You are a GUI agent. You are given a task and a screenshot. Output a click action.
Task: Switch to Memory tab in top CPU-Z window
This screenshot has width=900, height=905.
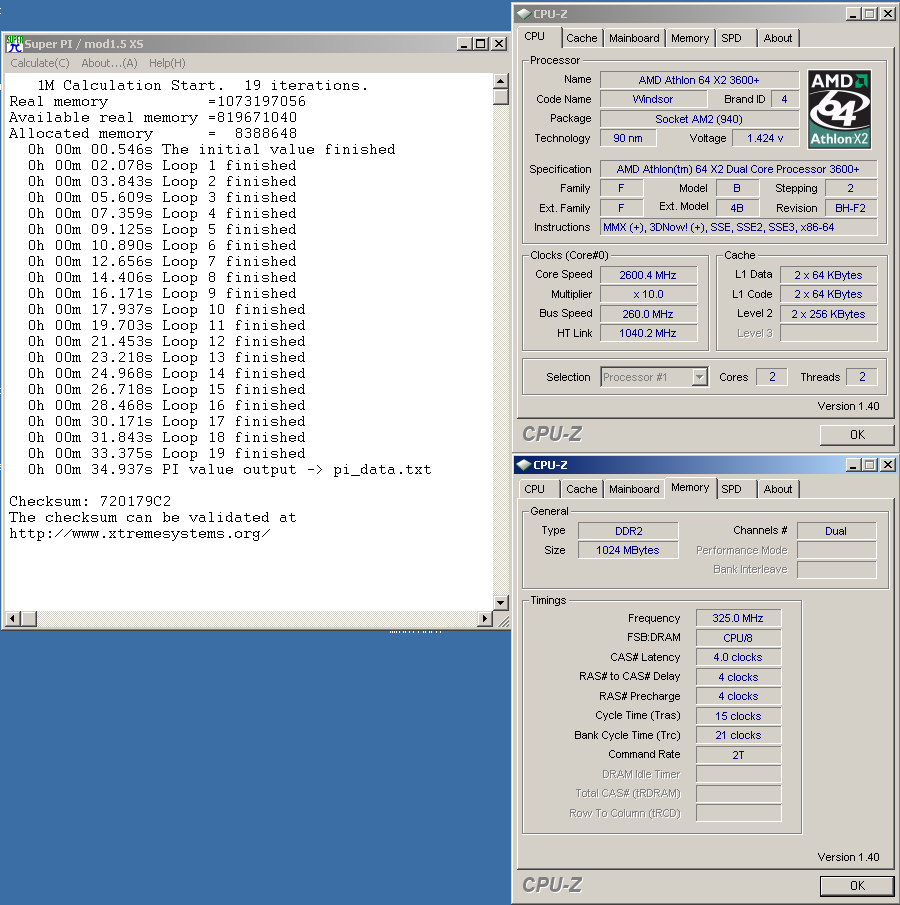point(690,38)
